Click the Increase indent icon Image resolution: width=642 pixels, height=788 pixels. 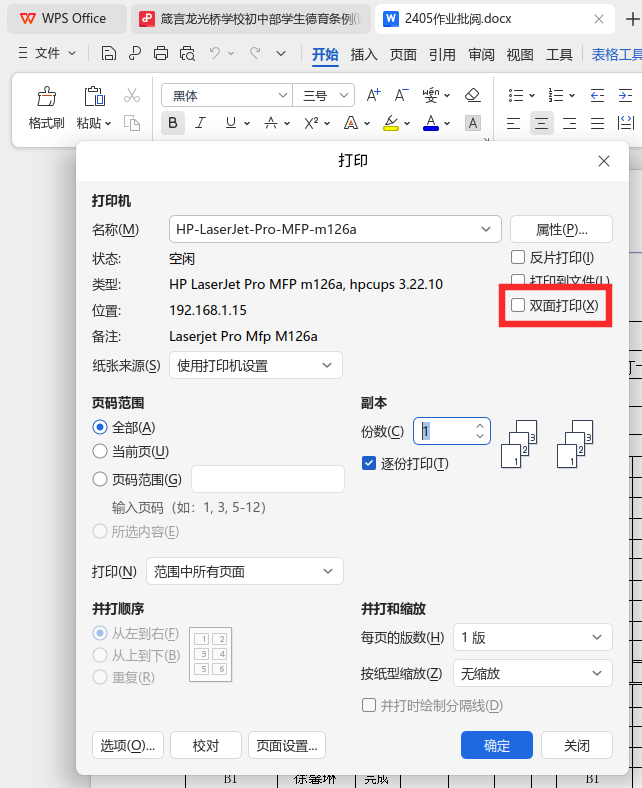(625, 95)
